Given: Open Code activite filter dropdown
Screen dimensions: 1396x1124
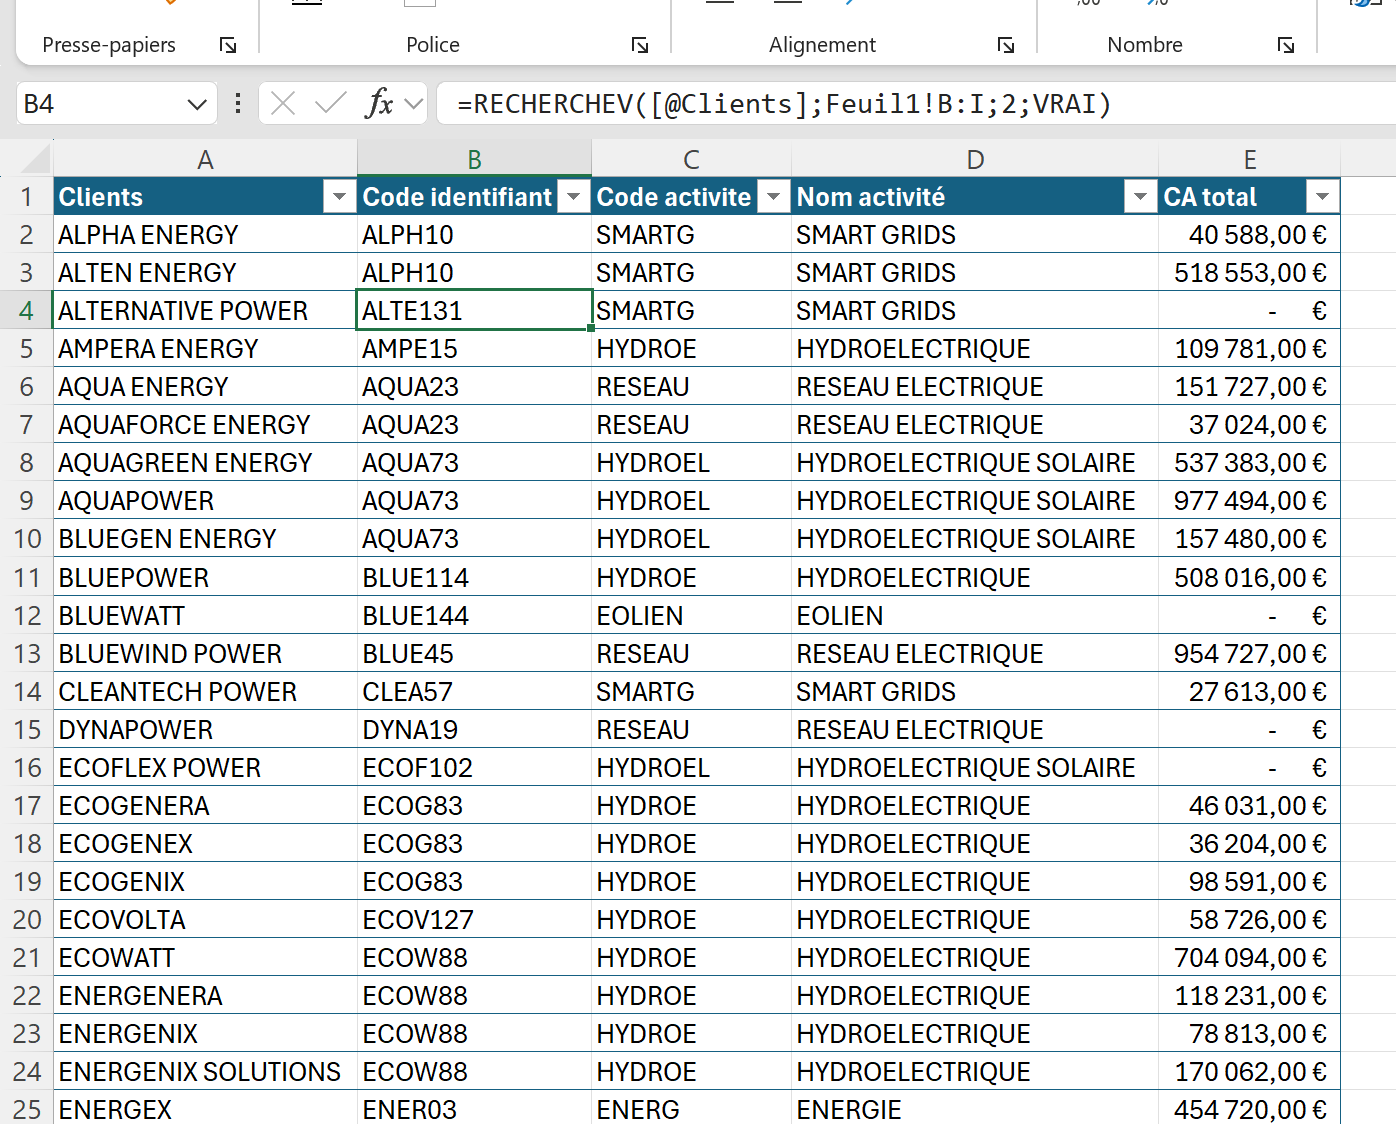Looking at the screenshot, I should tap(773, 197).
